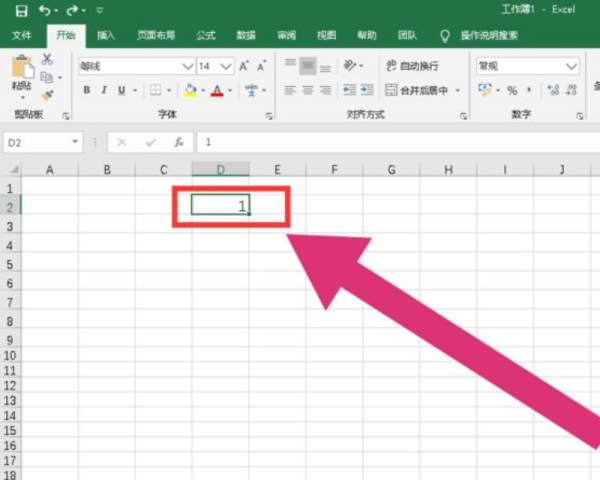Redo the last action
Viewport: 600px width, 480px height.
(72, 10)
